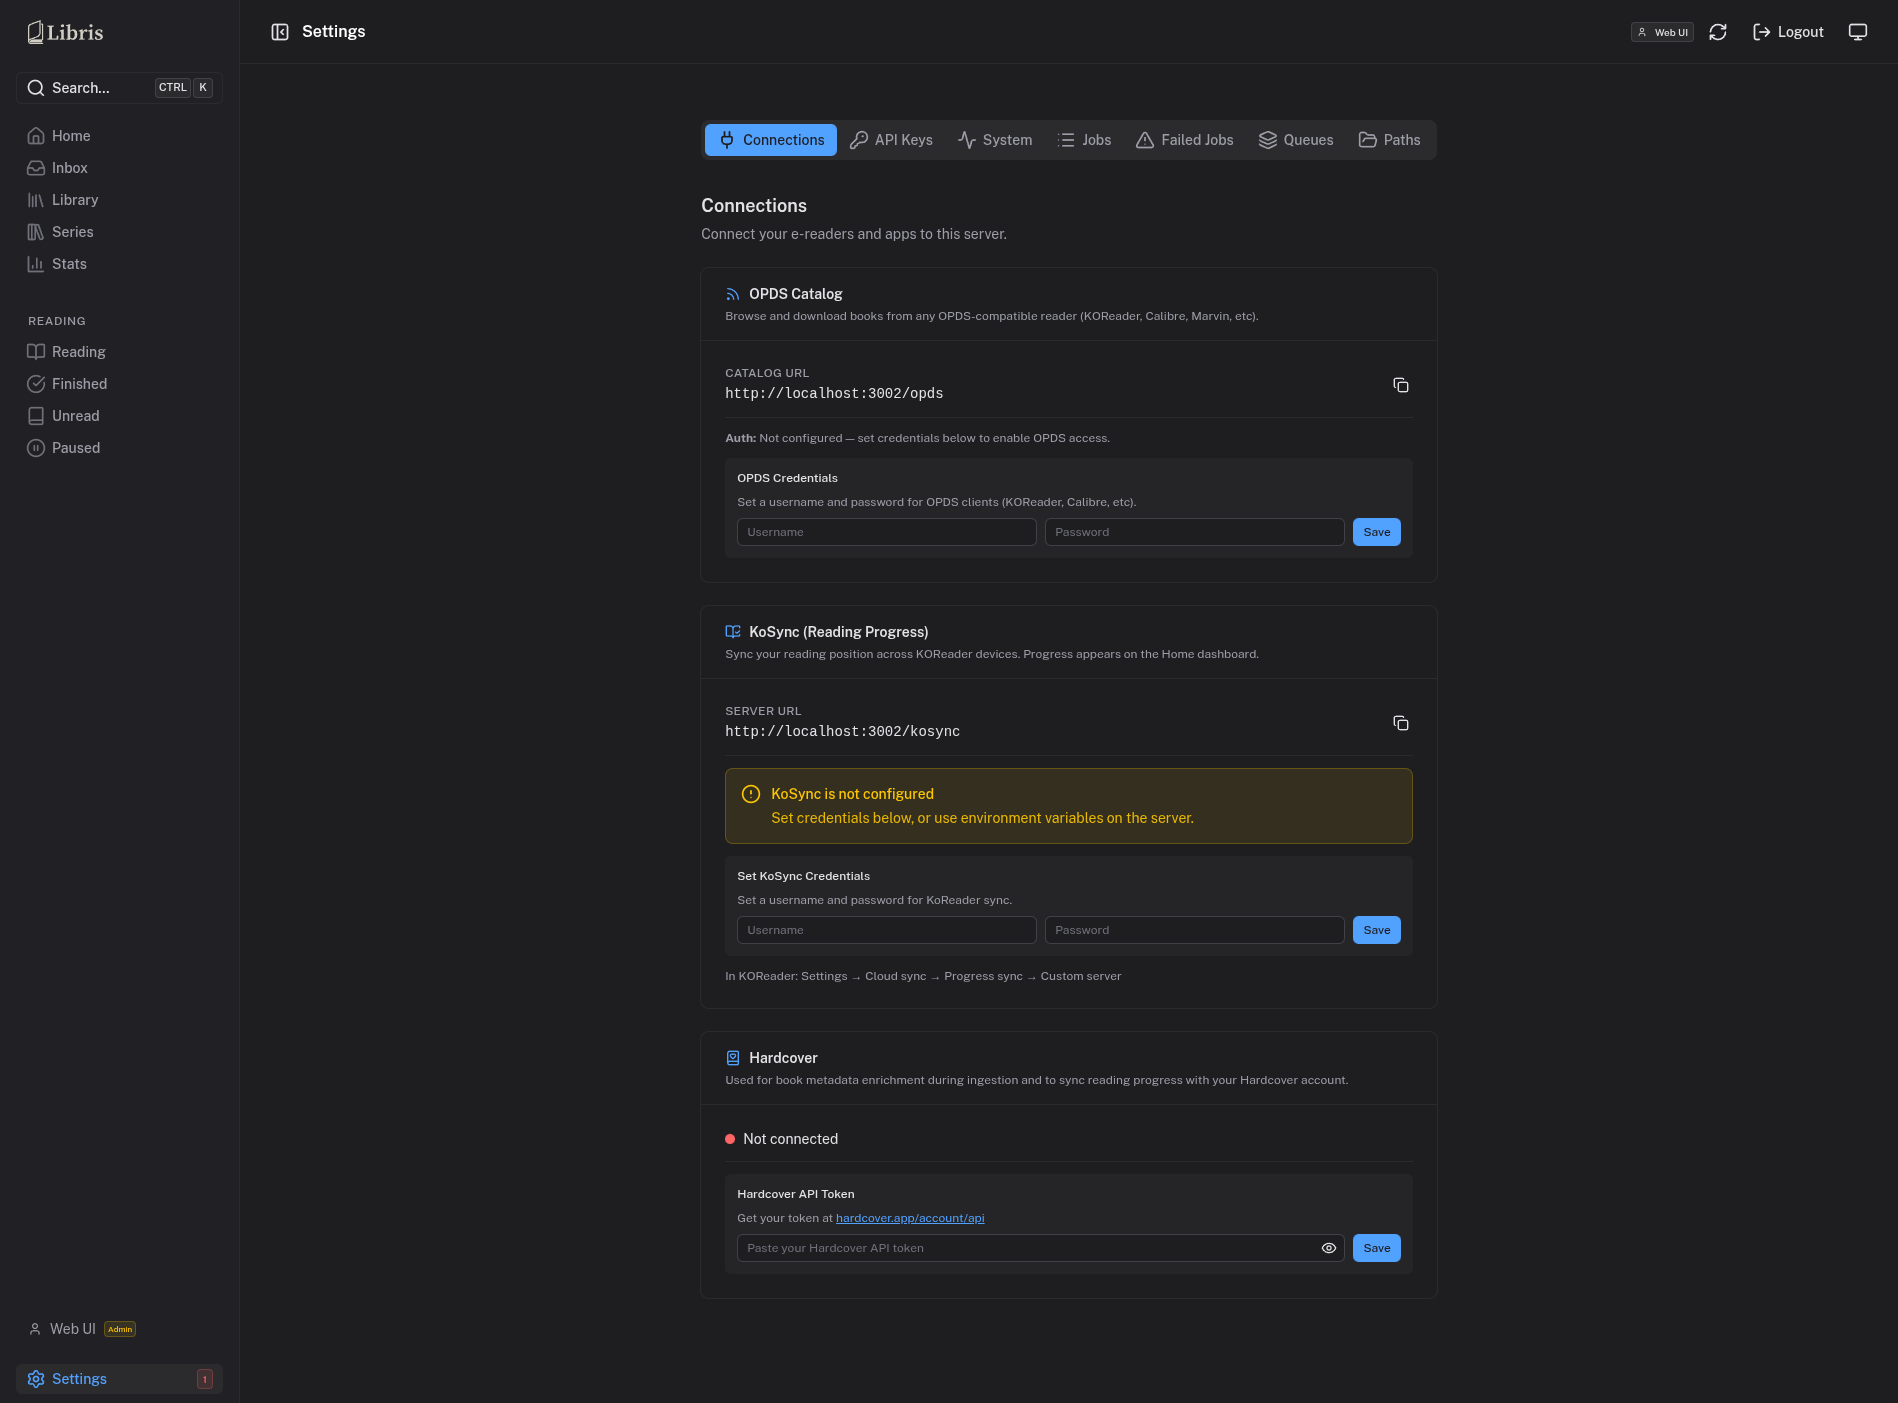Switch to the System tab

pos(995,140)
